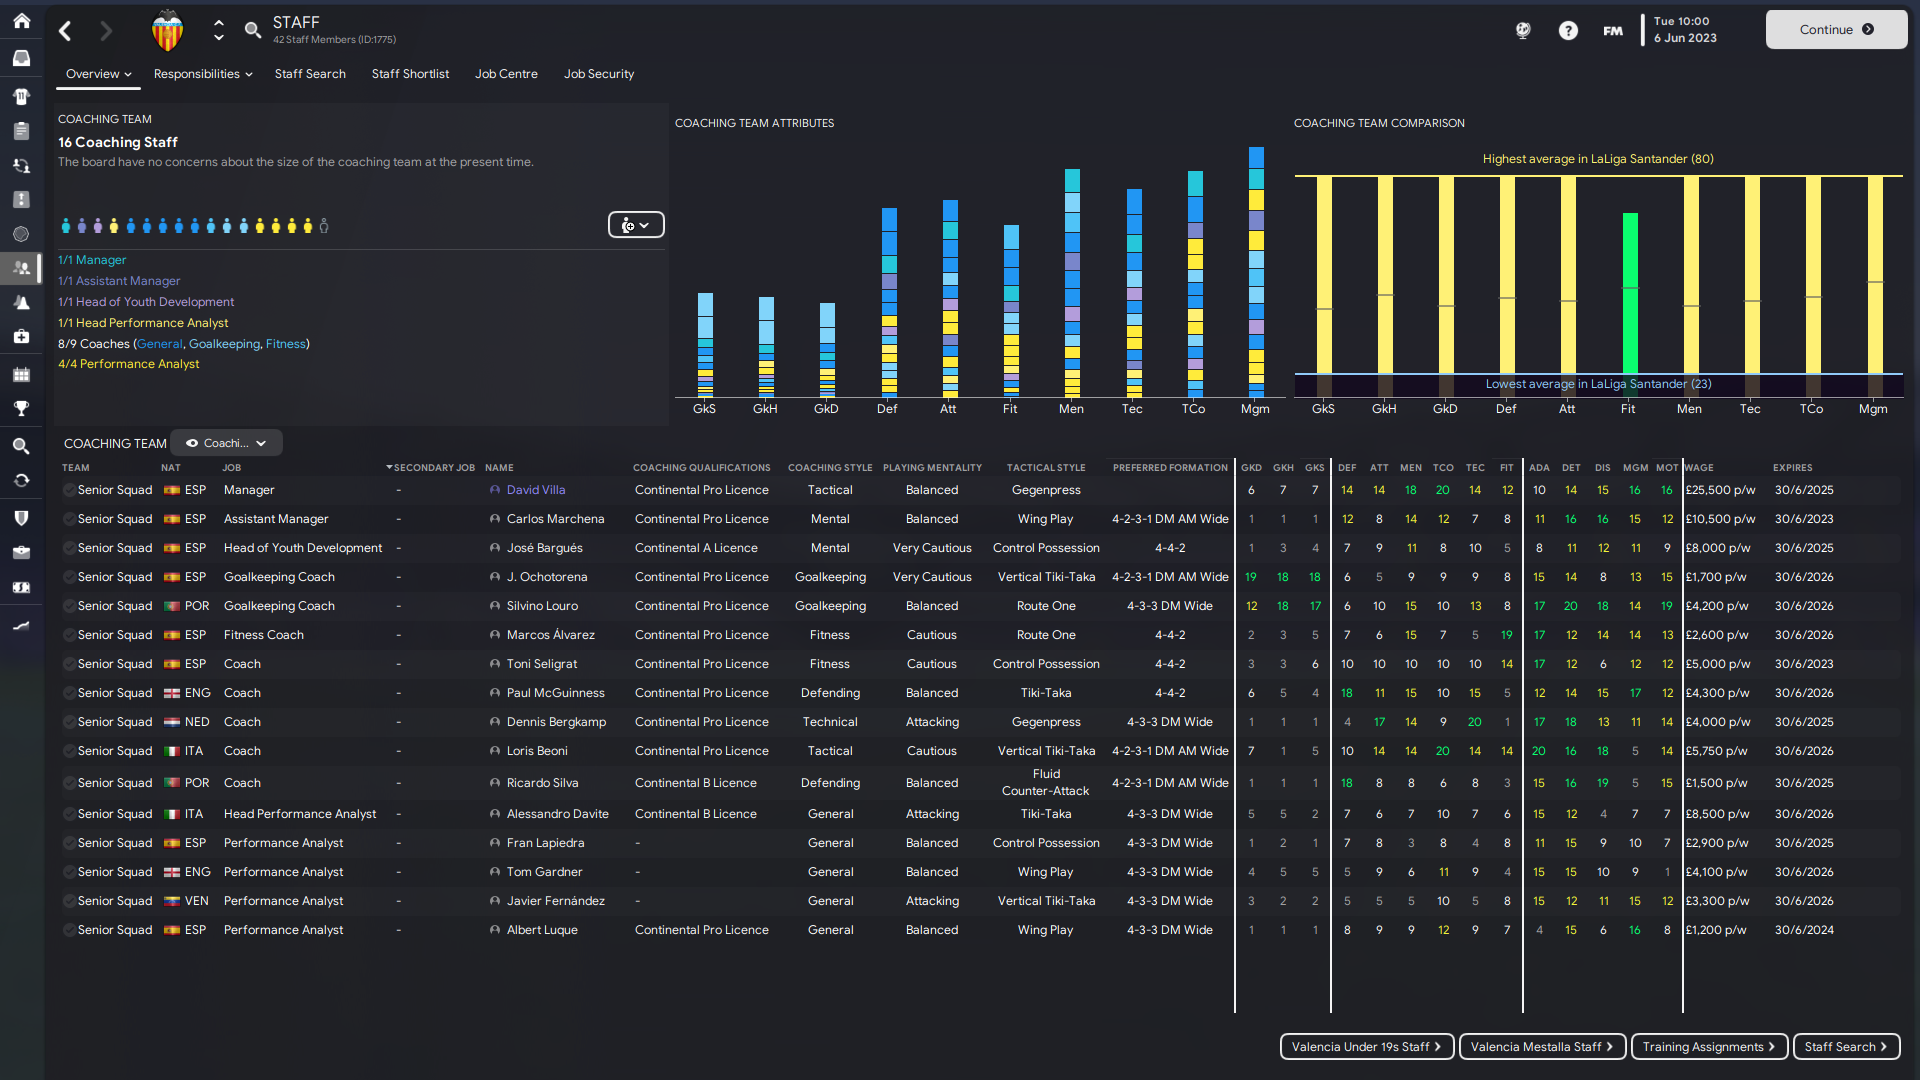Select the Dennis Bergkamp row radio
Viewport: 1920px width, 1080px height.
click(69, 722)
